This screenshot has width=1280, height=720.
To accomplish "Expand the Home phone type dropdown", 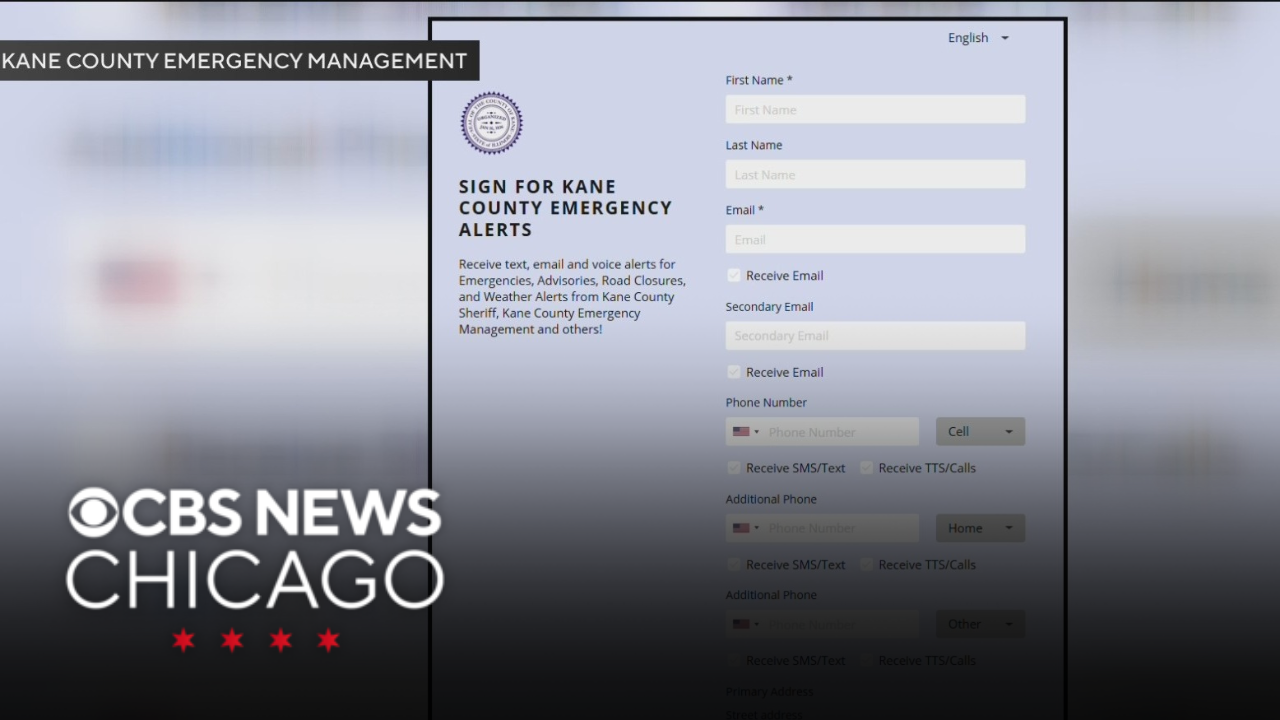I will click(980, 528).
